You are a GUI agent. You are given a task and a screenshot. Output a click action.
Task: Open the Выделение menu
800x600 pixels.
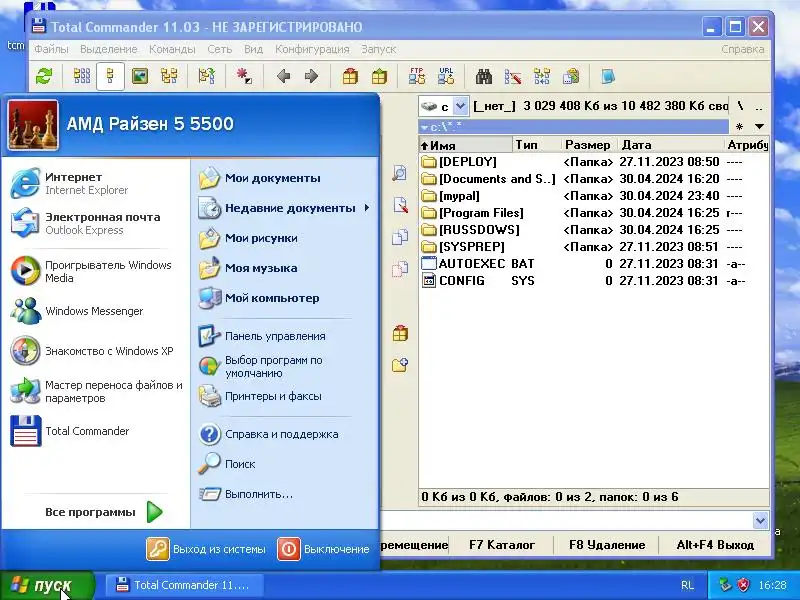click(109, 49)
